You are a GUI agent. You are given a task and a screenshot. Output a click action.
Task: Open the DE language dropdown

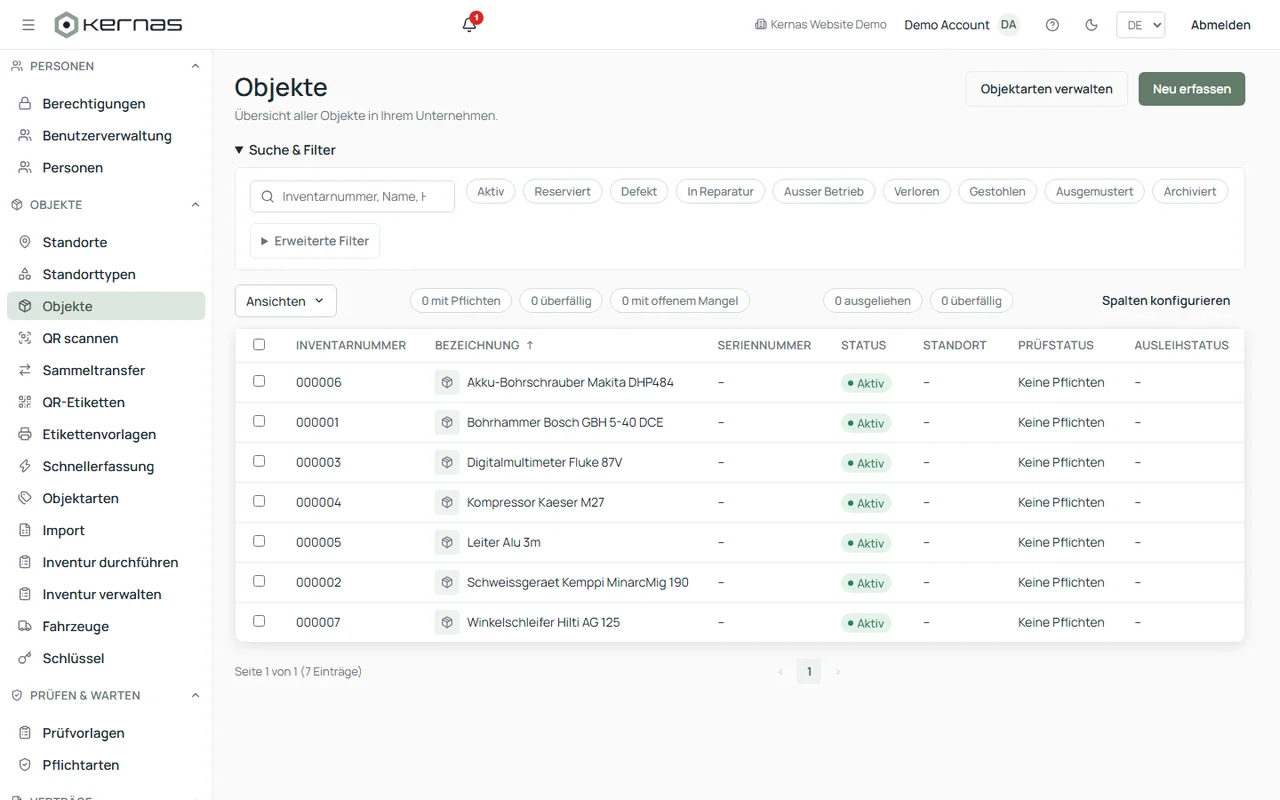click(x=1140, y=25)
